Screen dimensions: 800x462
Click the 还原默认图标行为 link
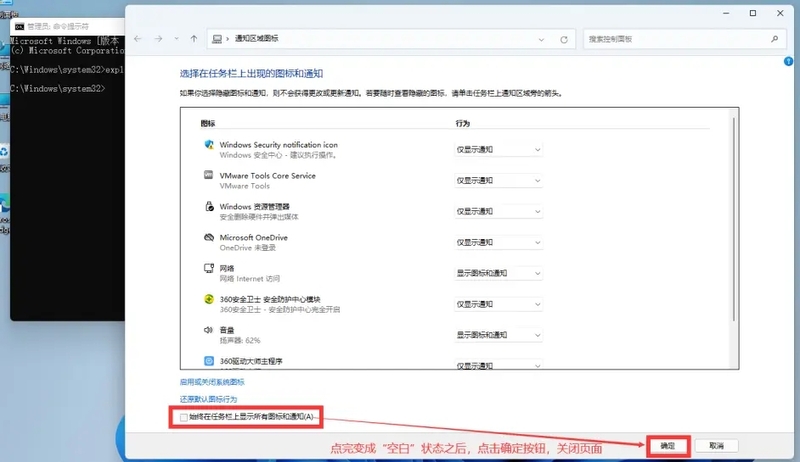[209, 399]
